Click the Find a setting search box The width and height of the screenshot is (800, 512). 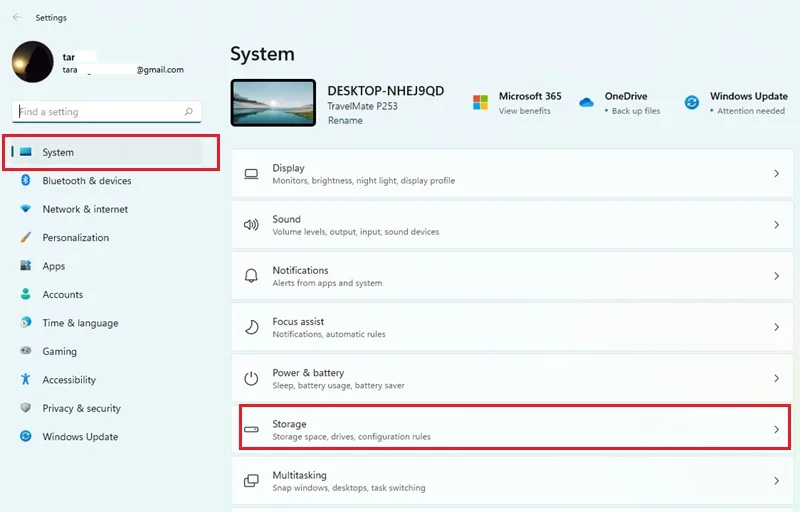click(x=106, y=112)
